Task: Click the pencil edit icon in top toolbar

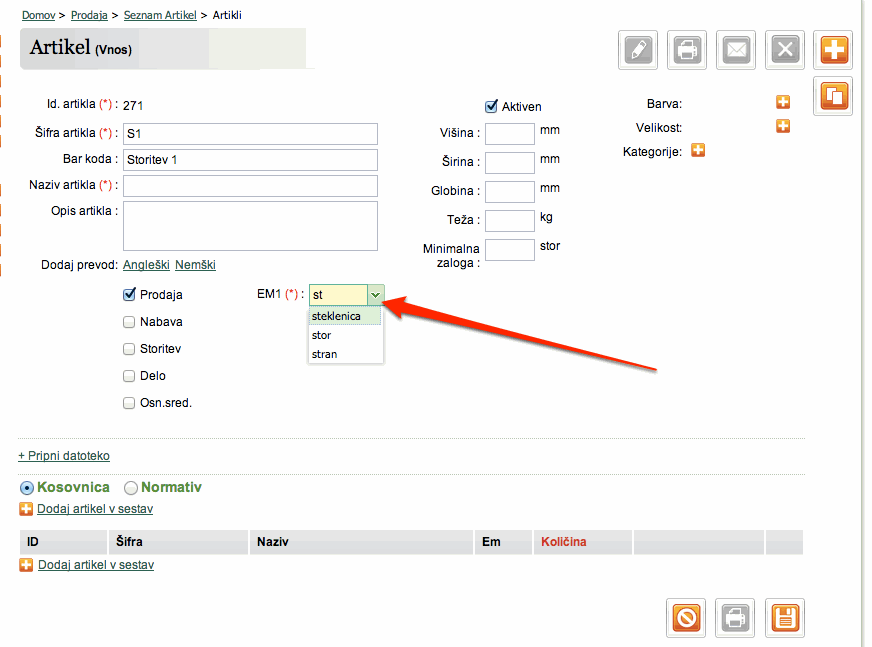Action: pyautogui.click(x=638, y=50)
